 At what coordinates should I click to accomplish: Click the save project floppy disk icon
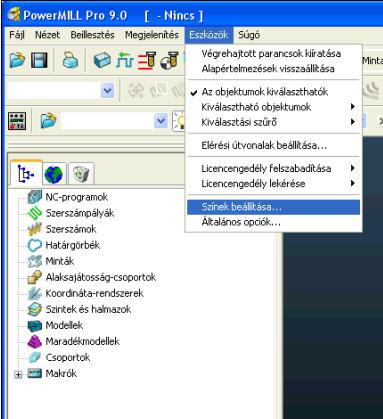(x=39, y=60)
